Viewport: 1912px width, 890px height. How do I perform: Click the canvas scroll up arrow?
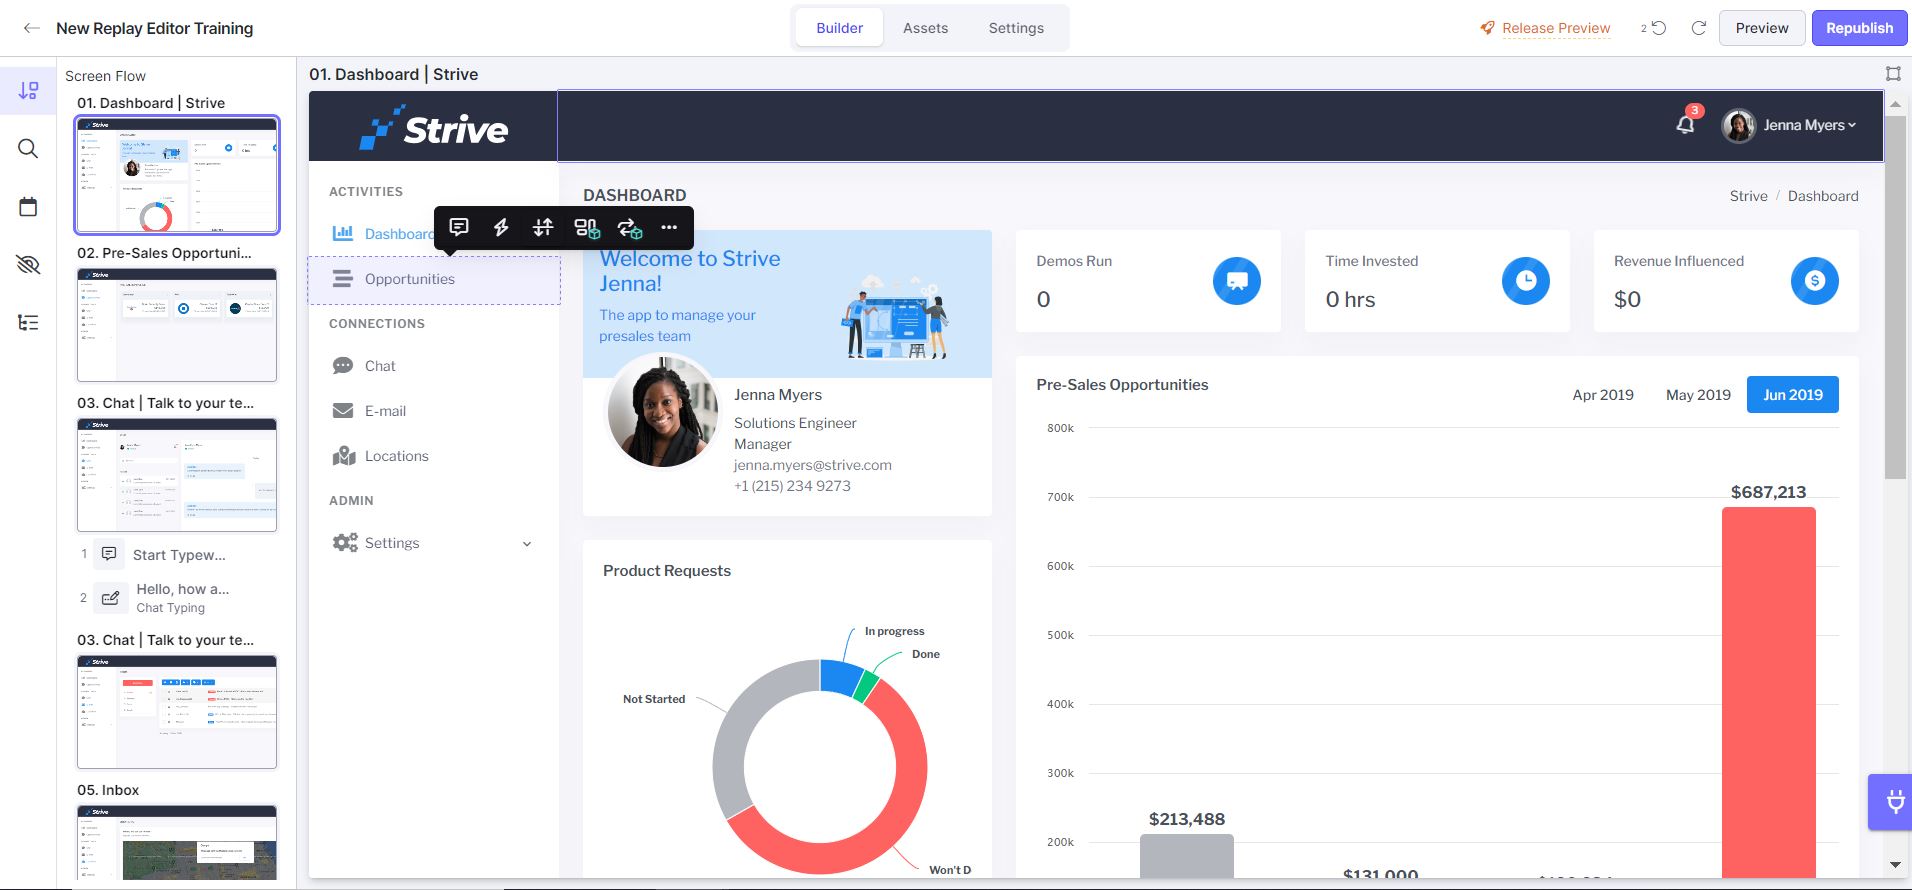pyautogui.click(x=1895, y=104)
